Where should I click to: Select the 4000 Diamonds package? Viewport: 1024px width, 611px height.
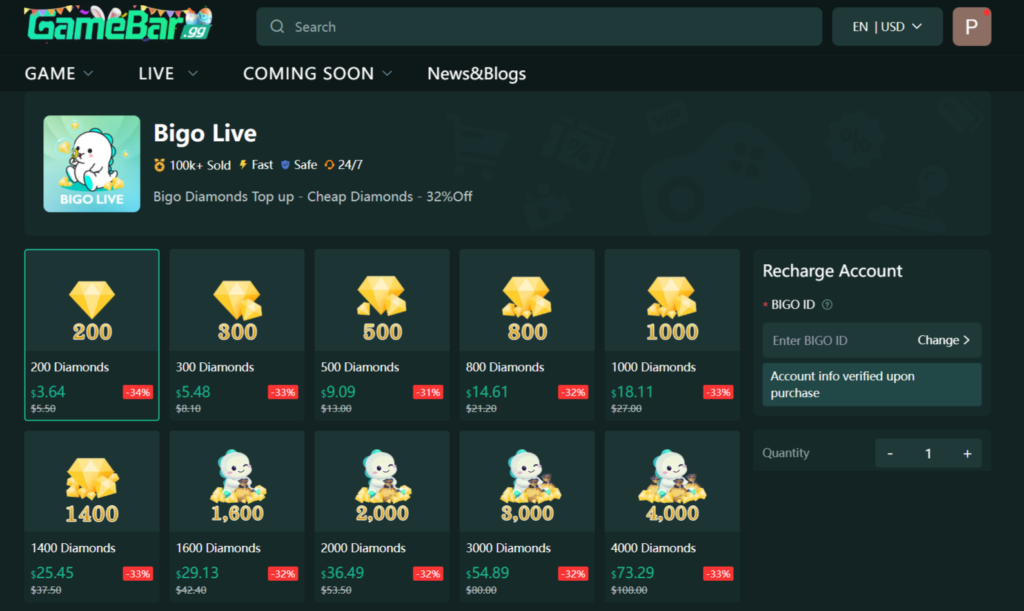[x=672, y=516]
